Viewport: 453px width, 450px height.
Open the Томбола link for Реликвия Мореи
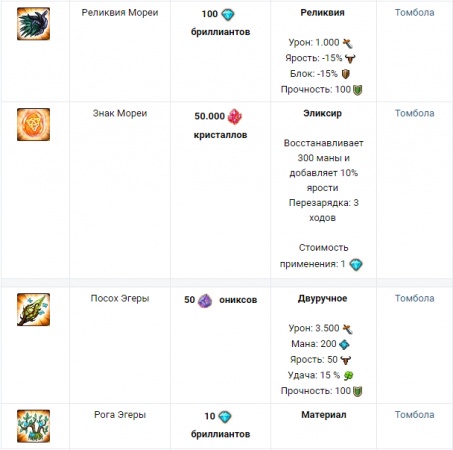coord(414,13)
